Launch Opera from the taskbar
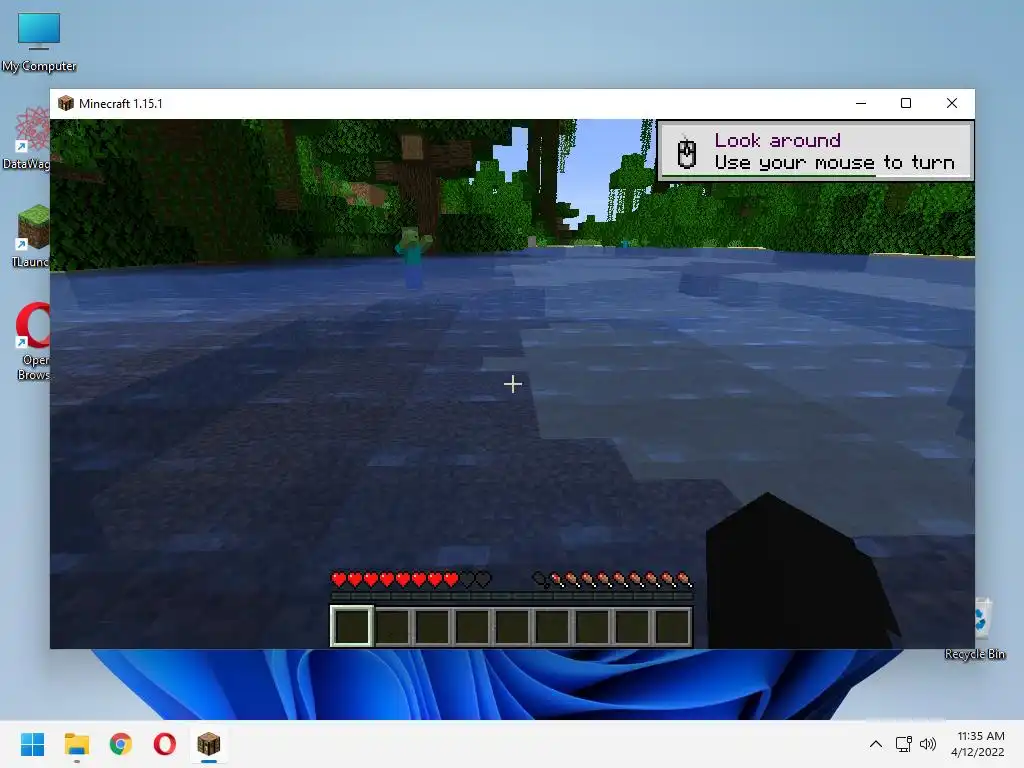 click(x=165, y=744)
